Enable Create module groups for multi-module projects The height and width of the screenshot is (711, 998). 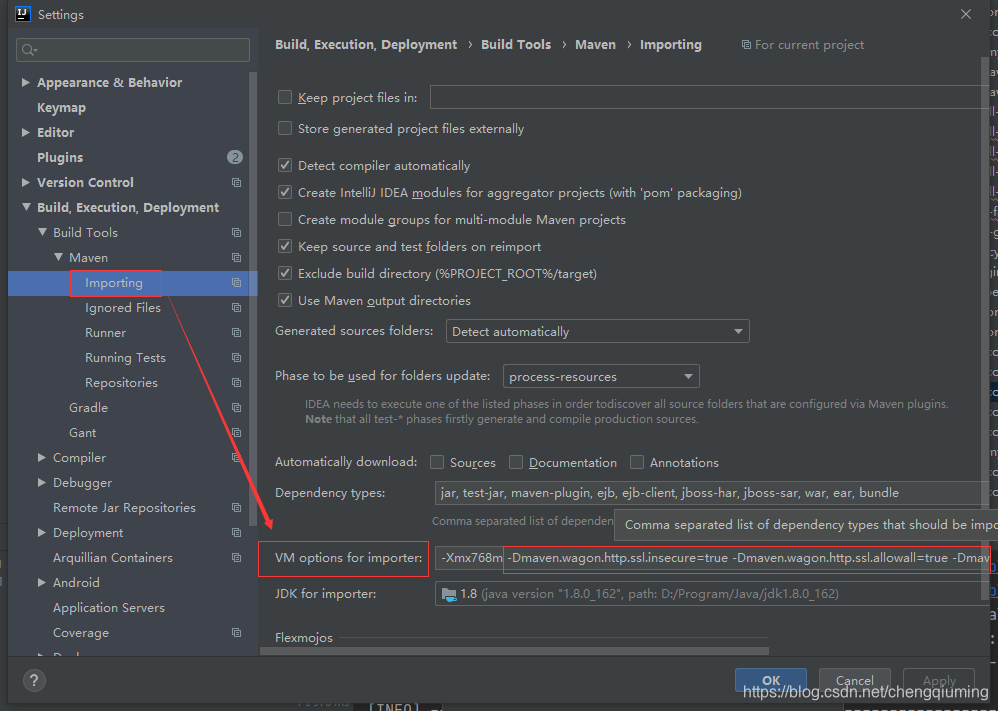[285, 220]
